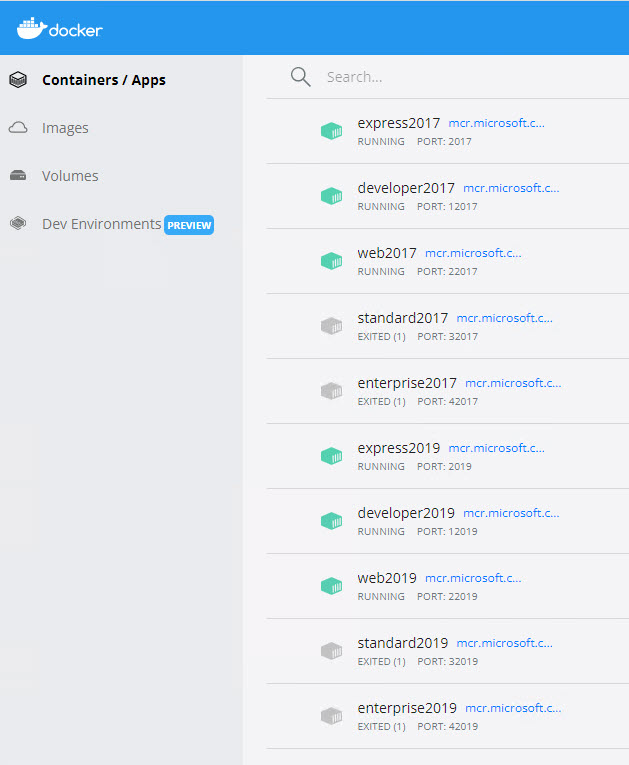This screenshot has width=629, height=765.
Task: Click the Containers / Apps cube icon
Action: pyautogui.click(x=18, y=80)
